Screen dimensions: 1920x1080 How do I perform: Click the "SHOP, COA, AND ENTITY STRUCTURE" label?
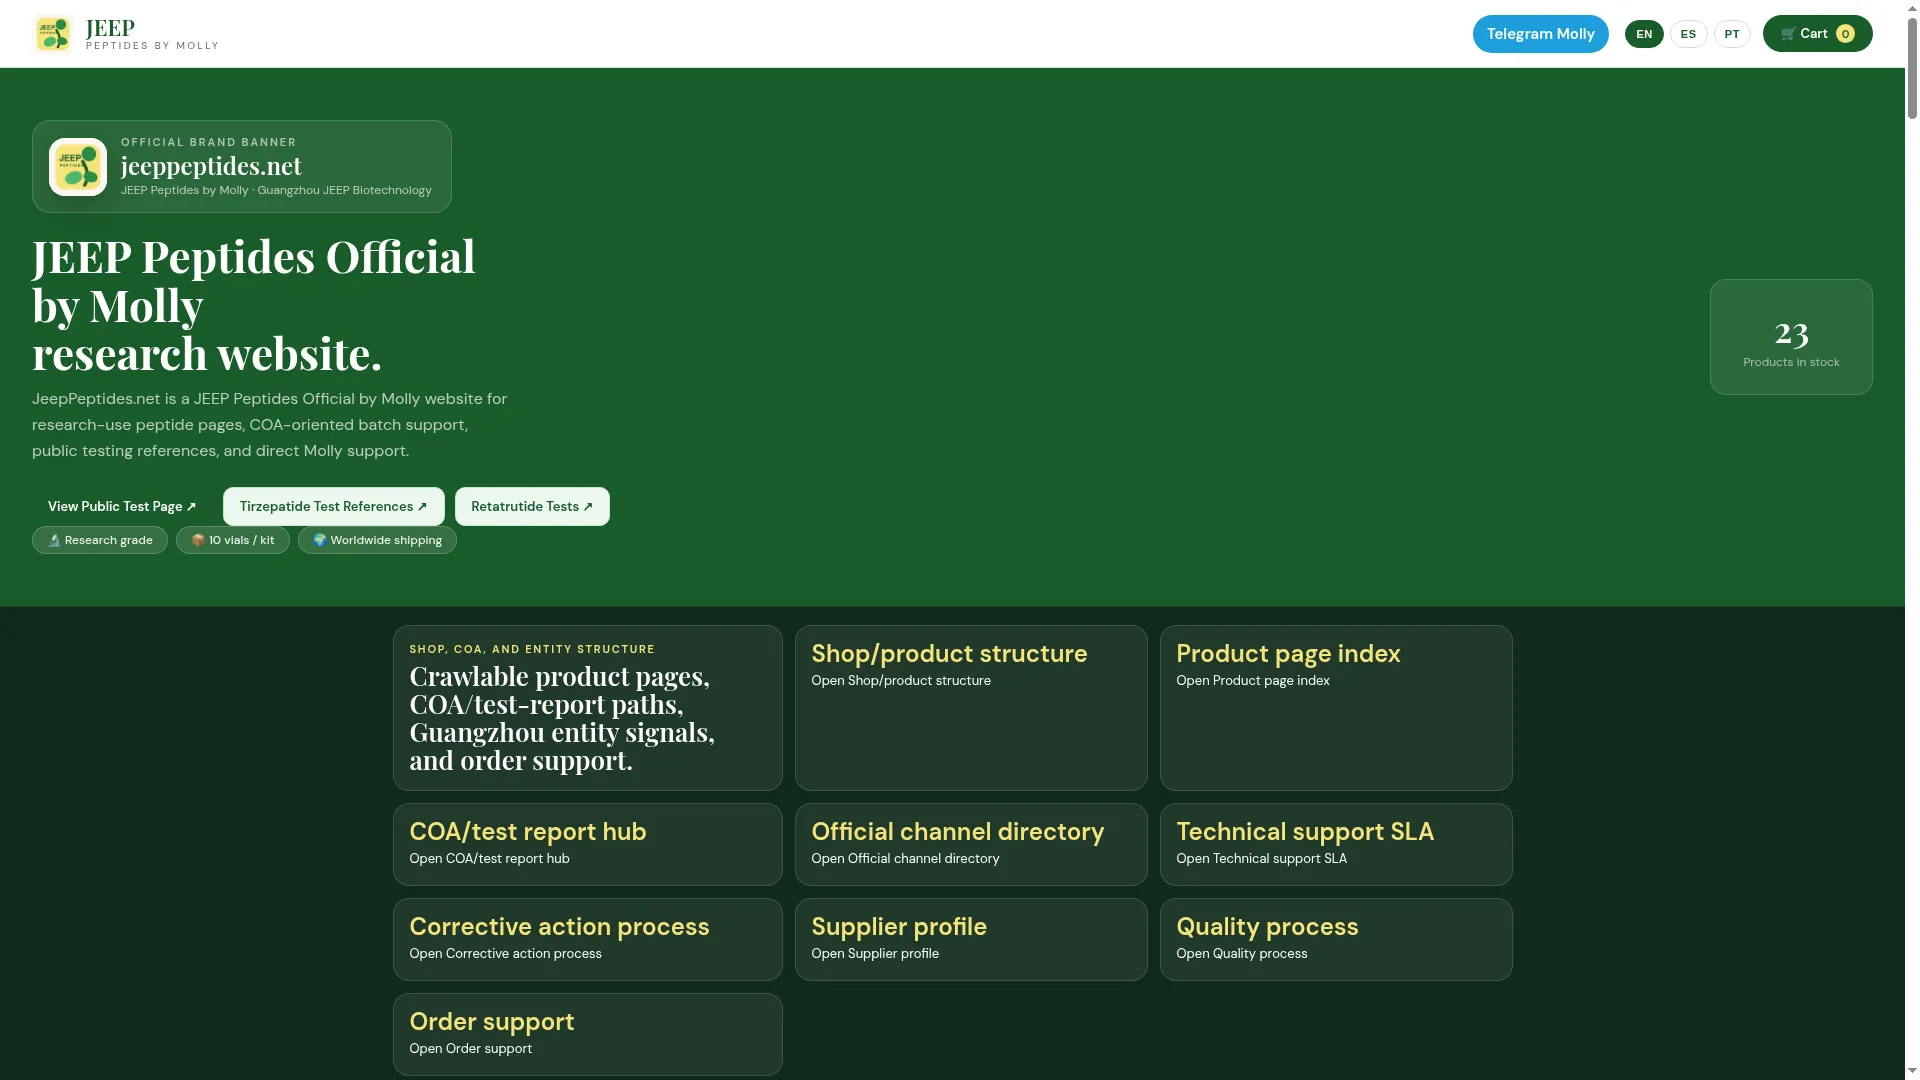coord(532,649)
